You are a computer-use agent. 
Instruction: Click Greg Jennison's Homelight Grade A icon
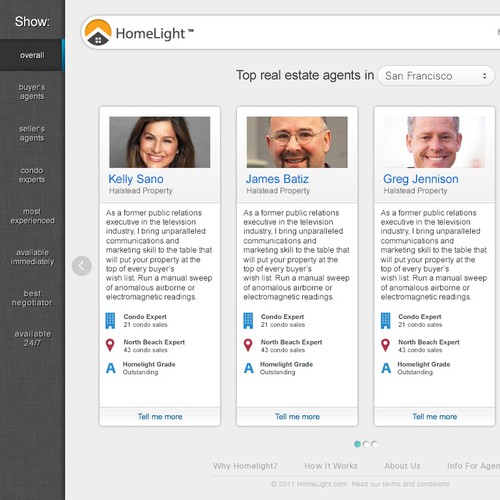(386, 368)
